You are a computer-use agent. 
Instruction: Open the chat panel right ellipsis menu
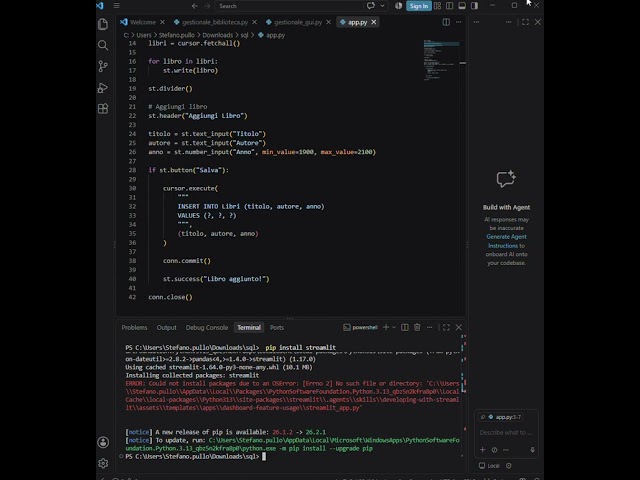click(x=509, y=22)
